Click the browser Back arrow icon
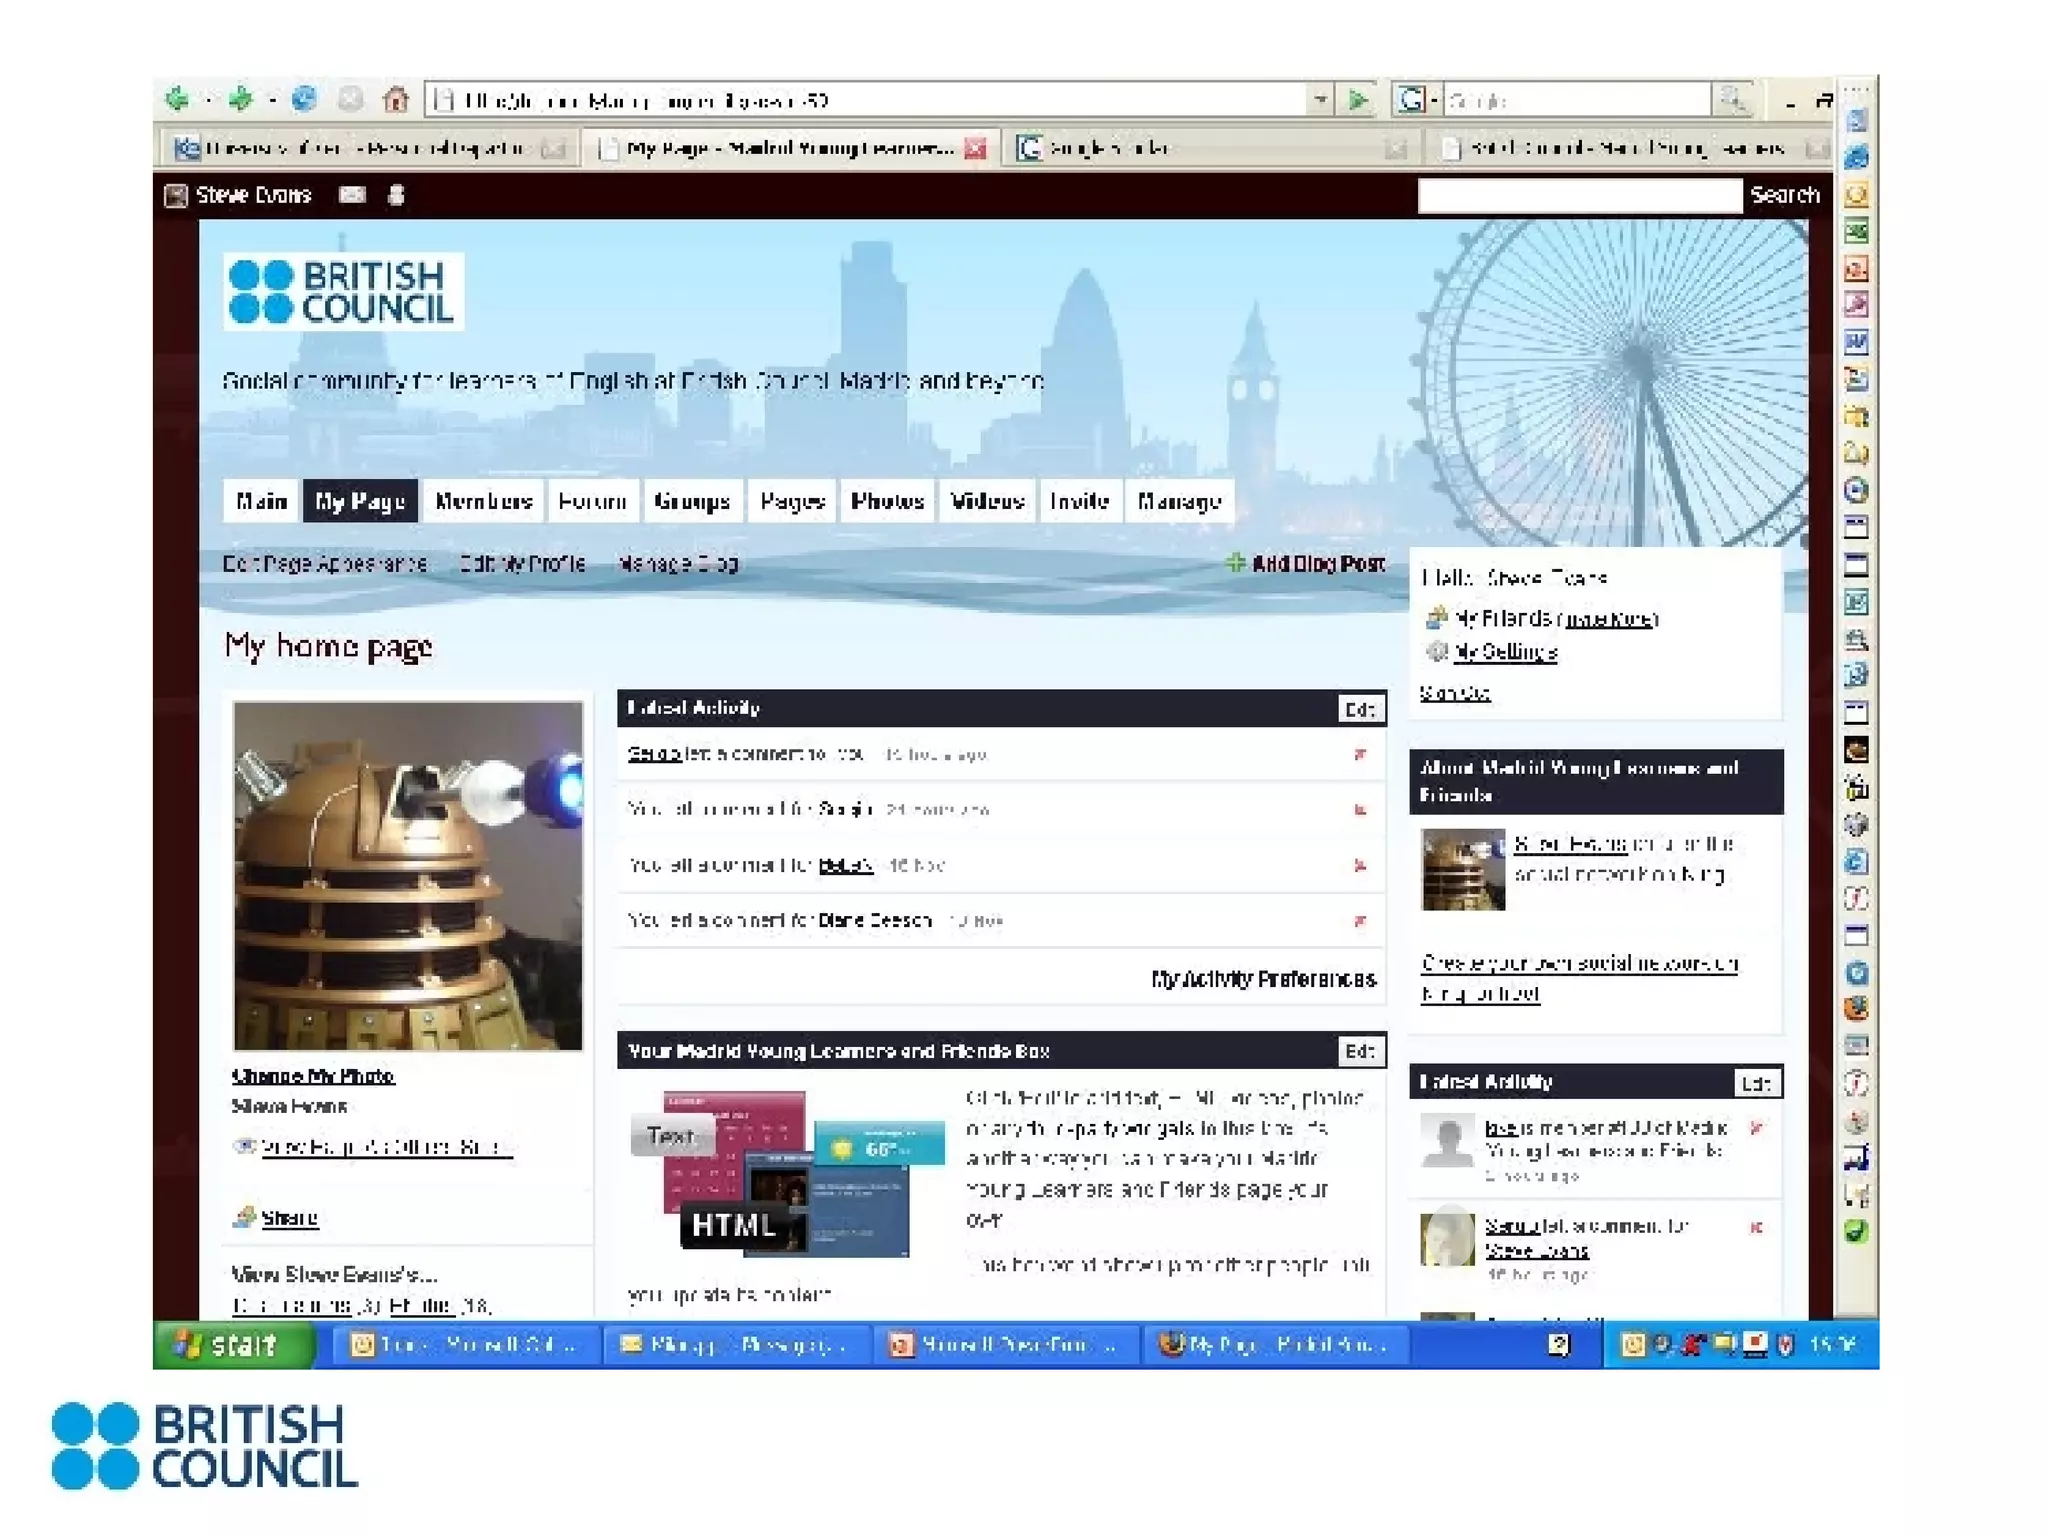This screenshot has width=2048, height=1536. 177,99
